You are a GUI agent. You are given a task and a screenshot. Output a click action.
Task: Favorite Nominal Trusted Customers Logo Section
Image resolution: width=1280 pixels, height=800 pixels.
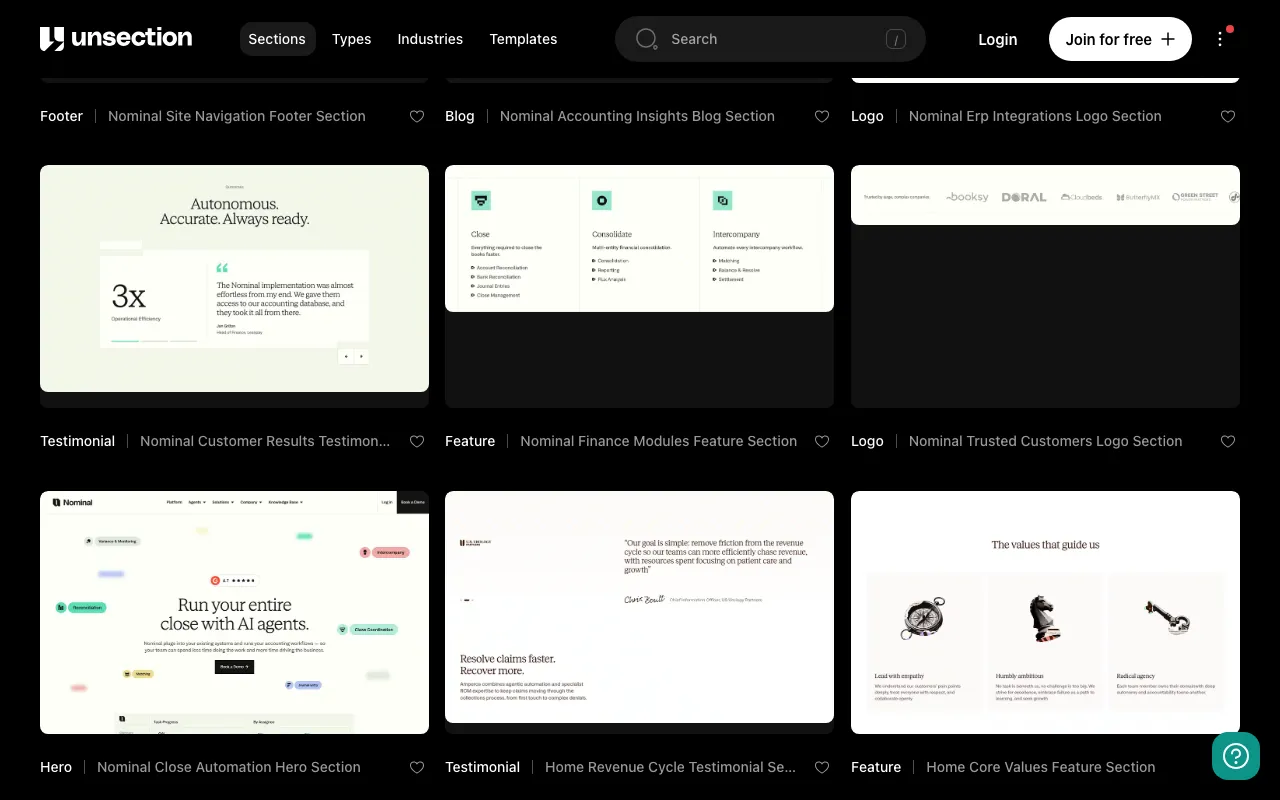1228,441
